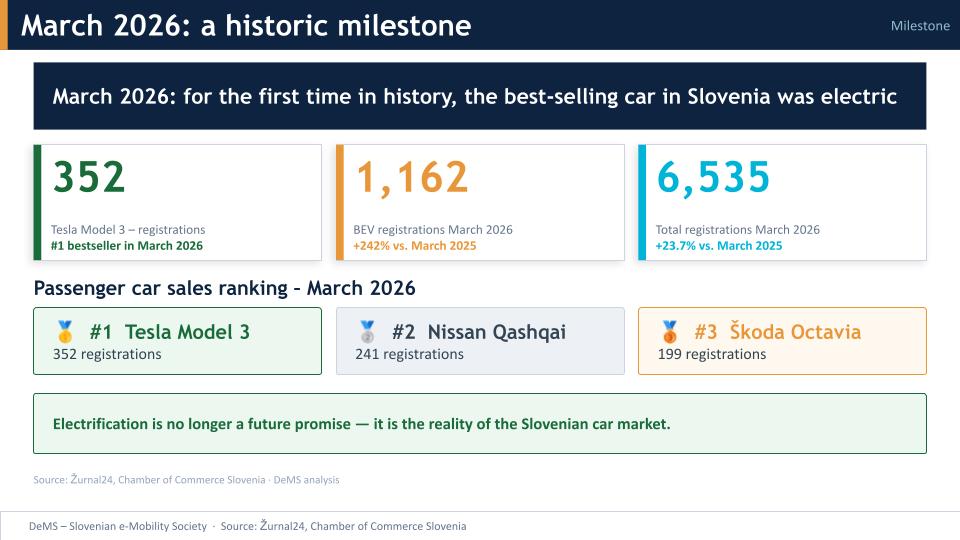Click the grey source line mentioning DeMS analysis
The image size is (960, 540).
point(186,479)
